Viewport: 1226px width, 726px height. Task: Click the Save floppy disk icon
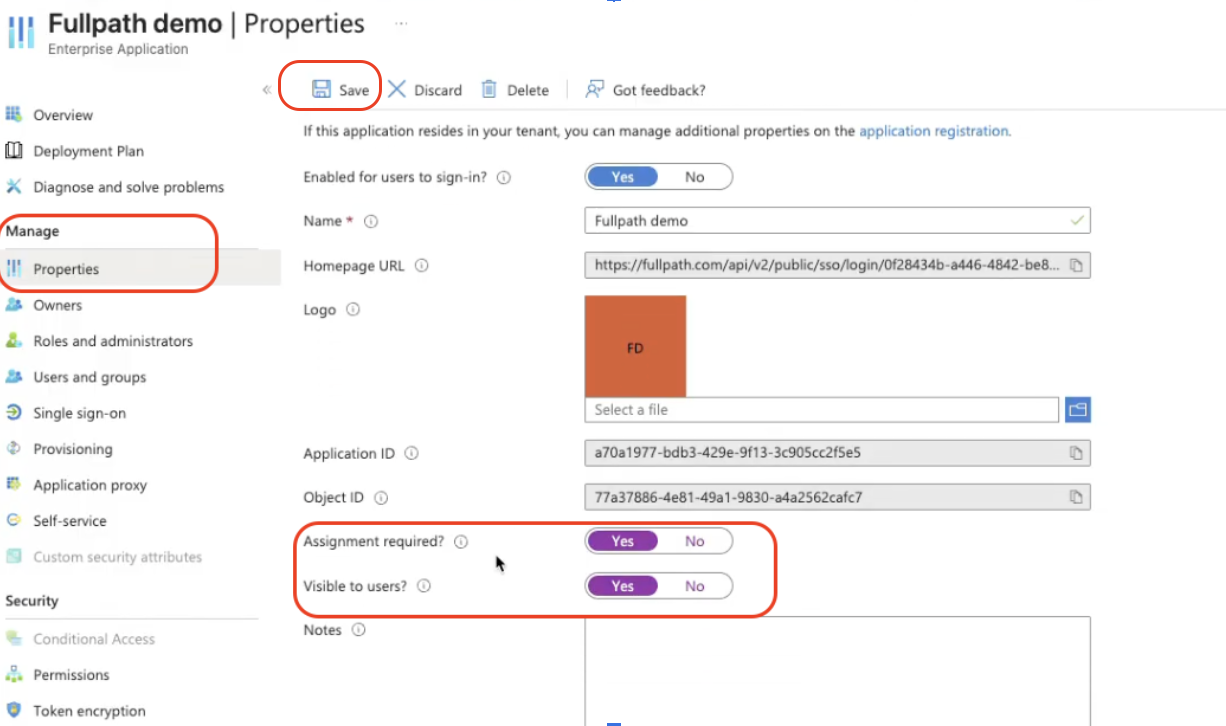click(321, 89)
